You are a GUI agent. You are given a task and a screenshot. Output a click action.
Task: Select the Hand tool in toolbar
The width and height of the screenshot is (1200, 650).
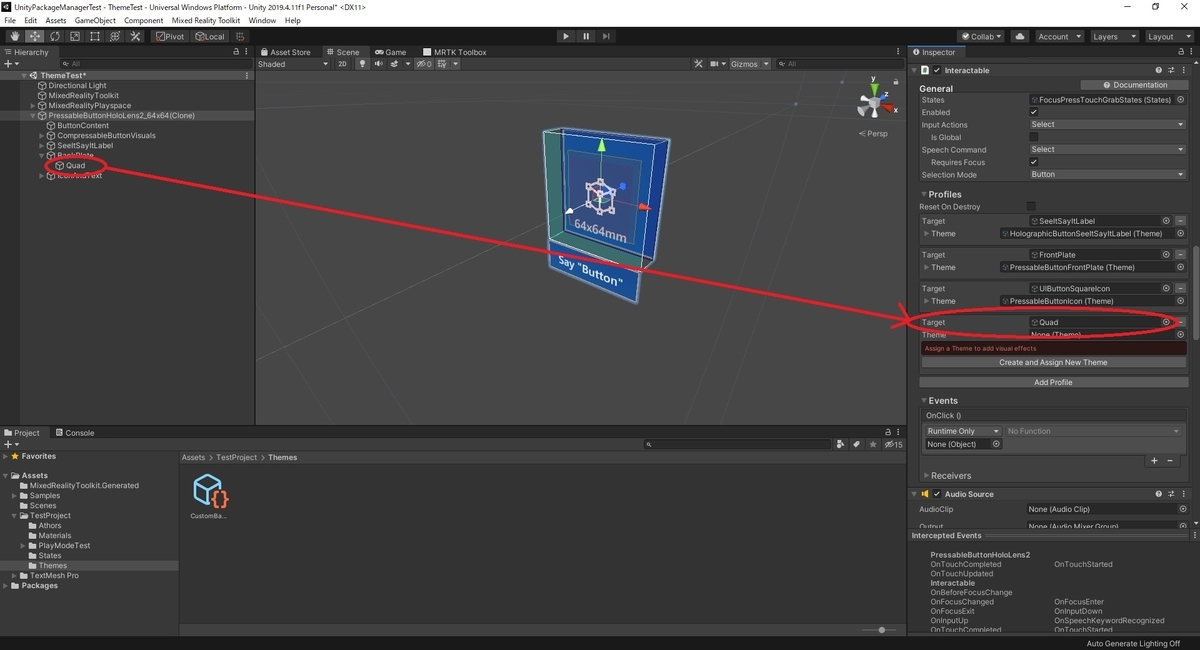coord(15,37)
